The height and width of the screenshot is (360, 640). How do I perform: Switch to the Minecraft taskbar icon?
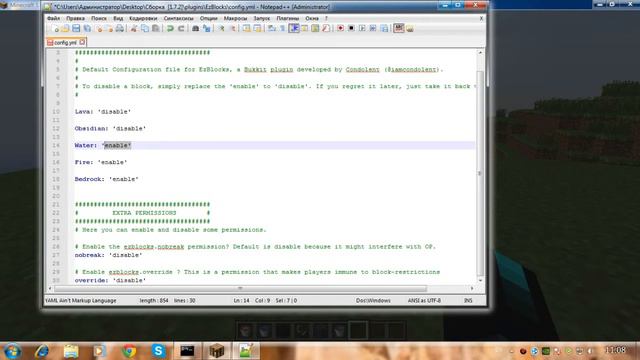[216, 351]
